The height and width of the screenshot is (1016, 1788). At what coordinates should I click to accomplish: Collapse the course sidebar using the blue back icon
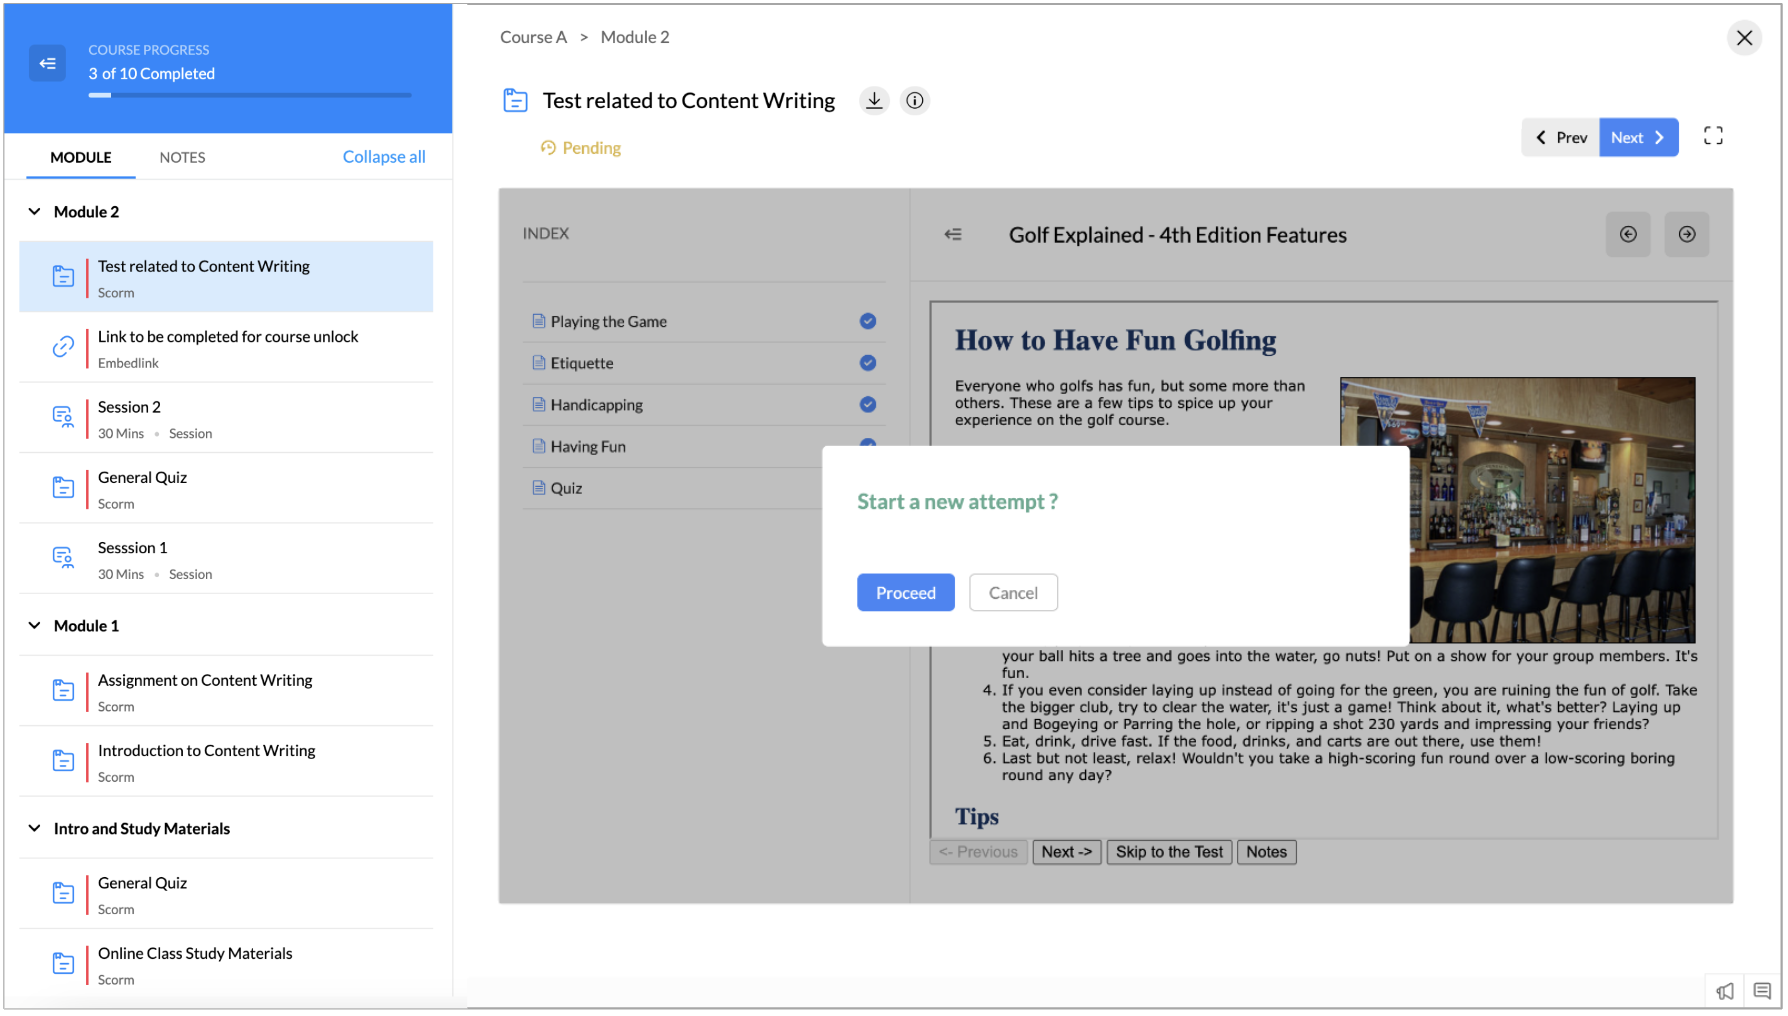coord(47,63)
